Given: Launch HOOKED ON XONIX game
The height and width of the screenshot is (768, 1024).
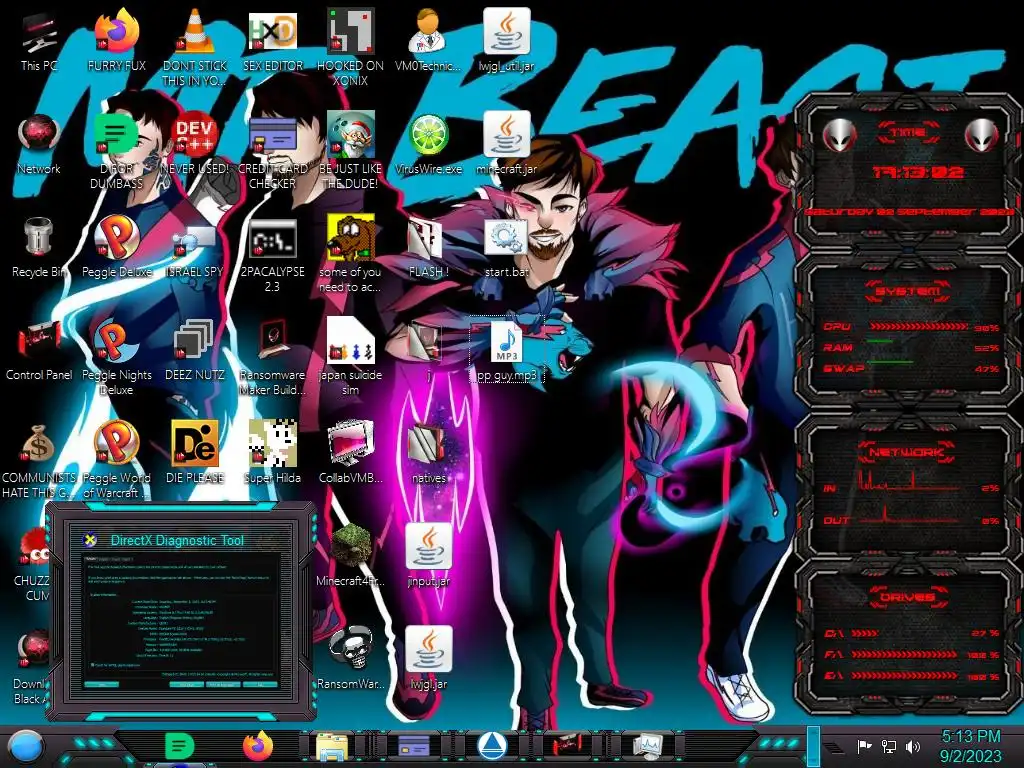Looking at the screenshot, I should (x=350, y=47).
